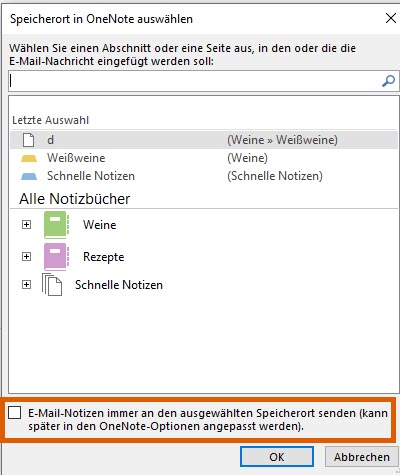Select the Rezepte notebook label
This screenshot has width=400, height=475.
[x=104, y=257]
